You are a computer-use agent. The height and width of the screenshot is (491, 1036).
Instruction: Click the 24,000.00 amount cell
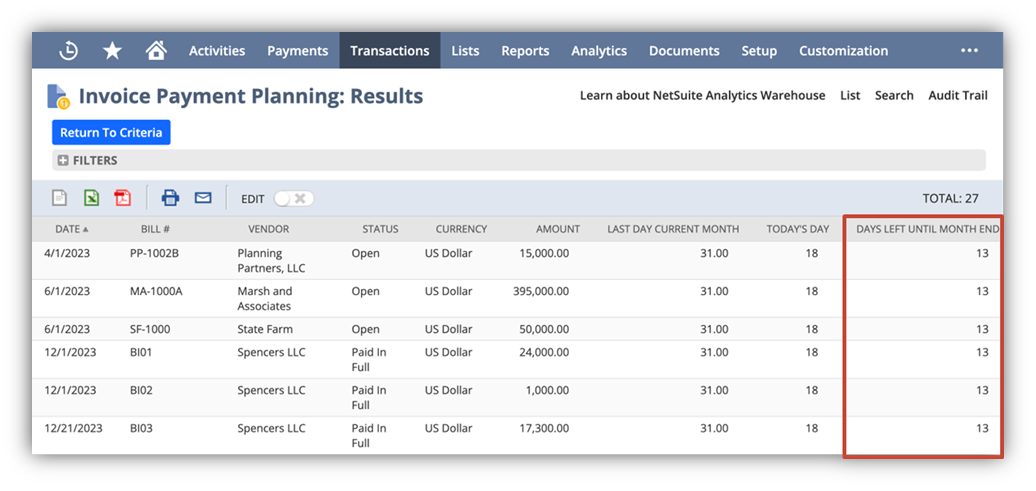point(544,352)
